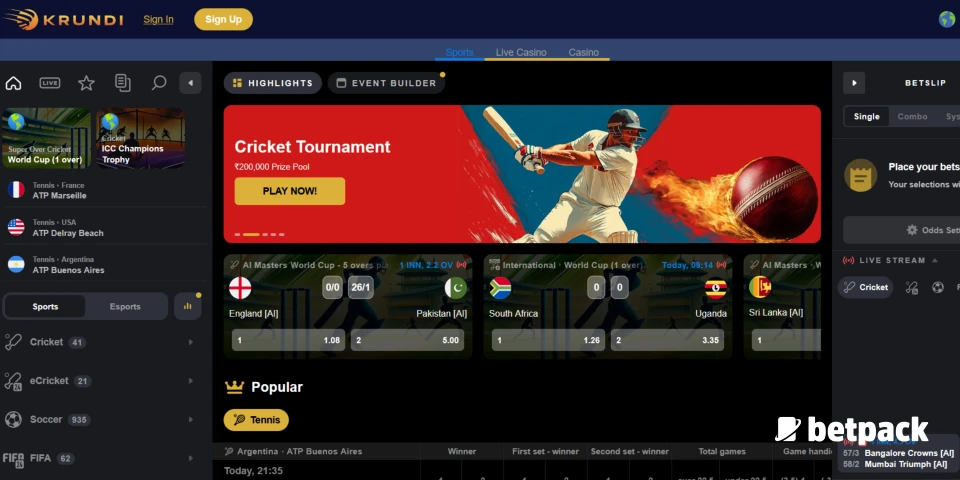
Task: Click the globe language icon in the header
Action: [947, 19]
